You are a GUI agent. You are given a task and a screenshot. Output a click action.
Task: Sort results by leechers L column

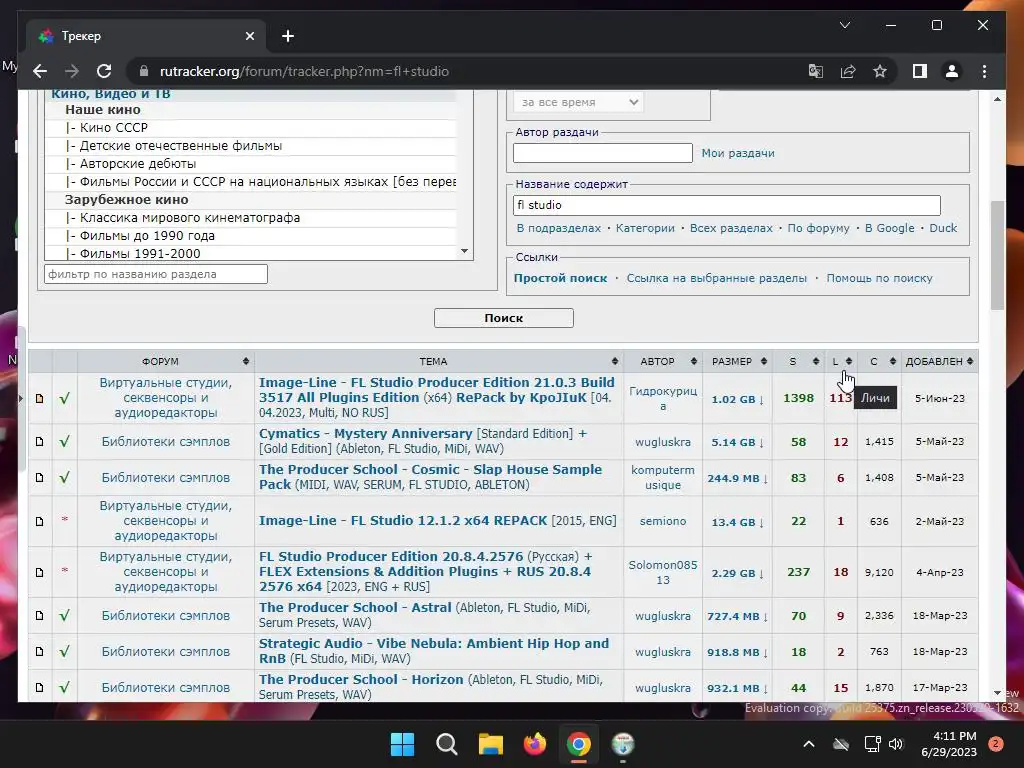point(840,361)
